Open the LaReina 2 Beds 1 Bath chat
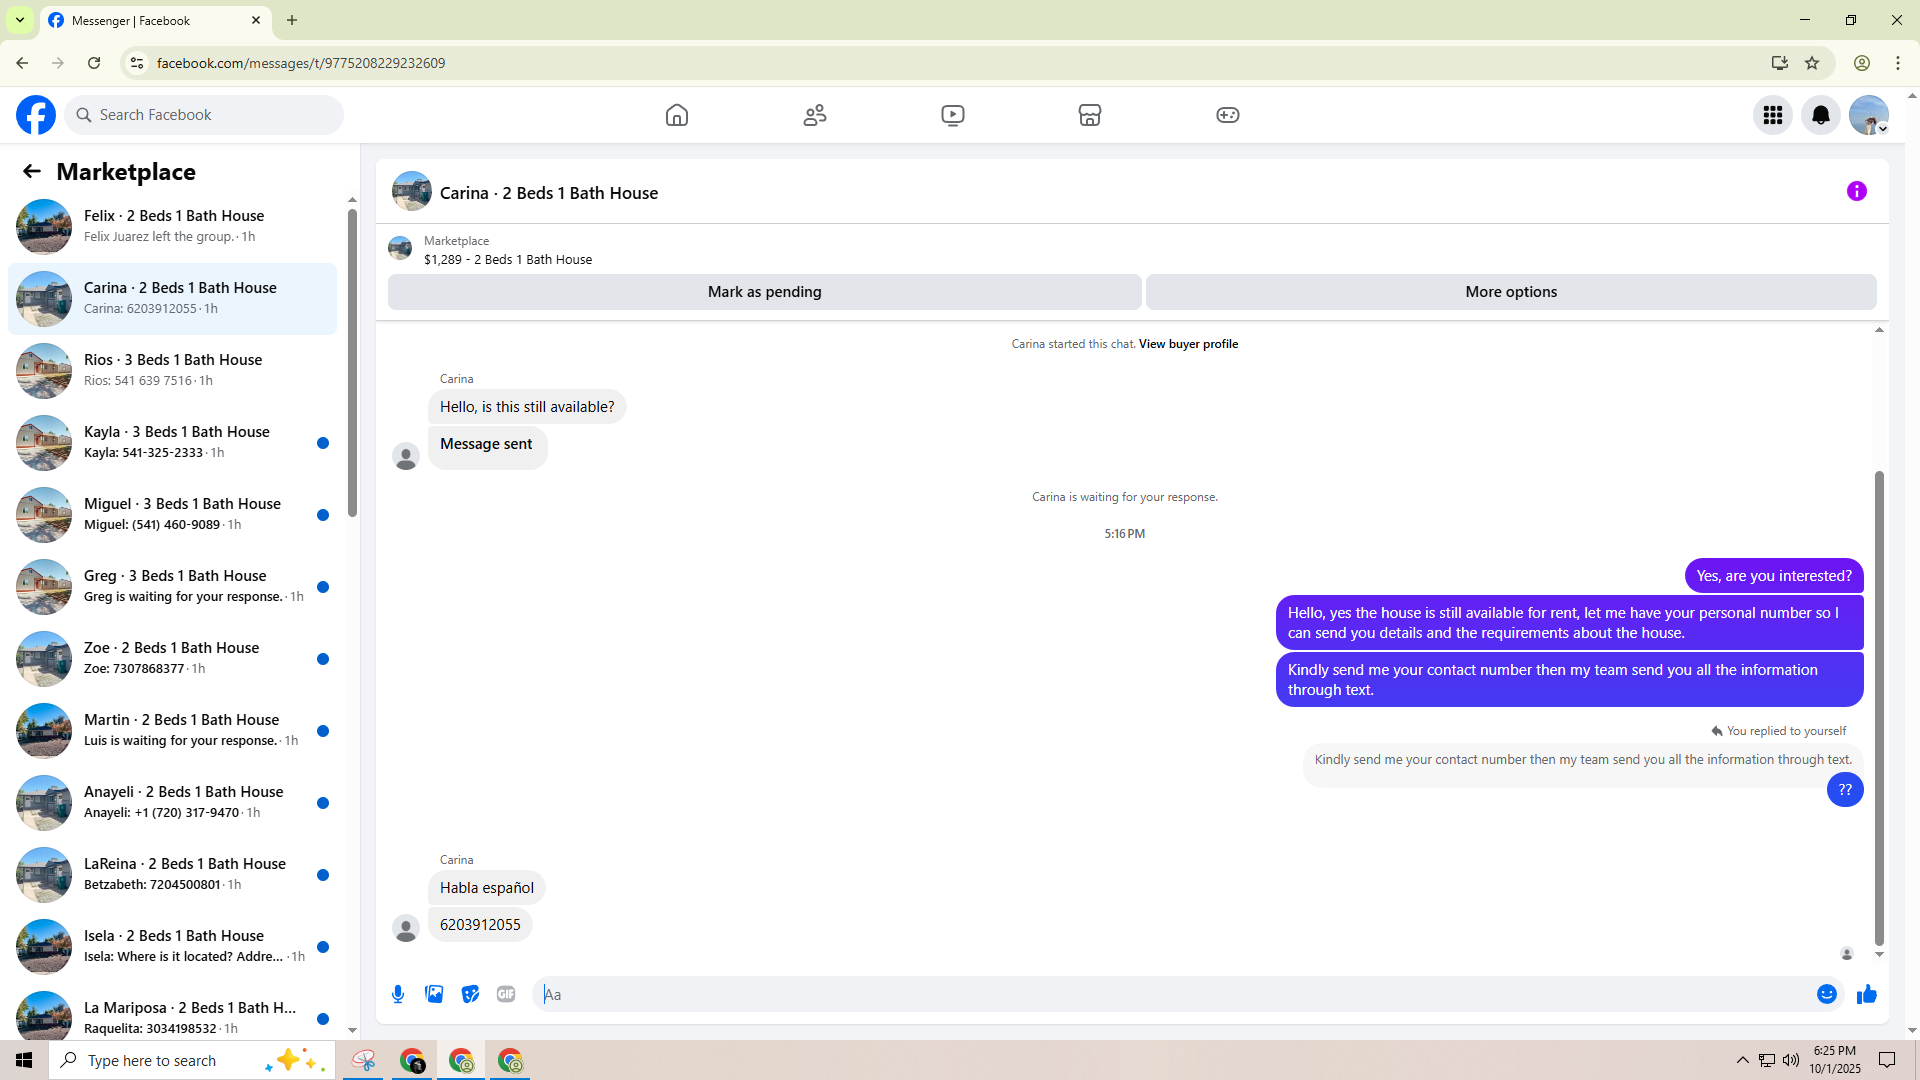This screenshot has width=1920, height=1080. coord(172,875)
